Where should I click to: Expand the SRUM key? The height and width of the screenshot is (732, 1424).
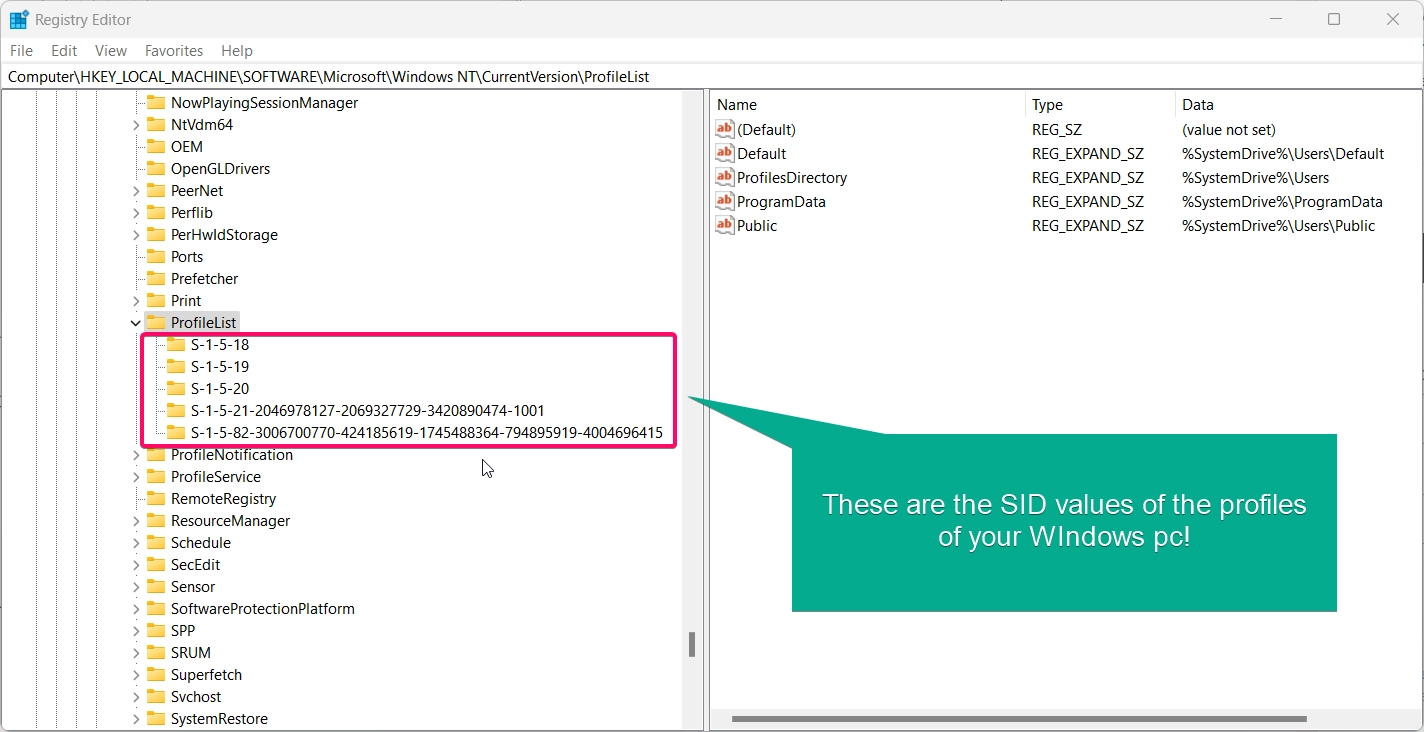[136, 653]
